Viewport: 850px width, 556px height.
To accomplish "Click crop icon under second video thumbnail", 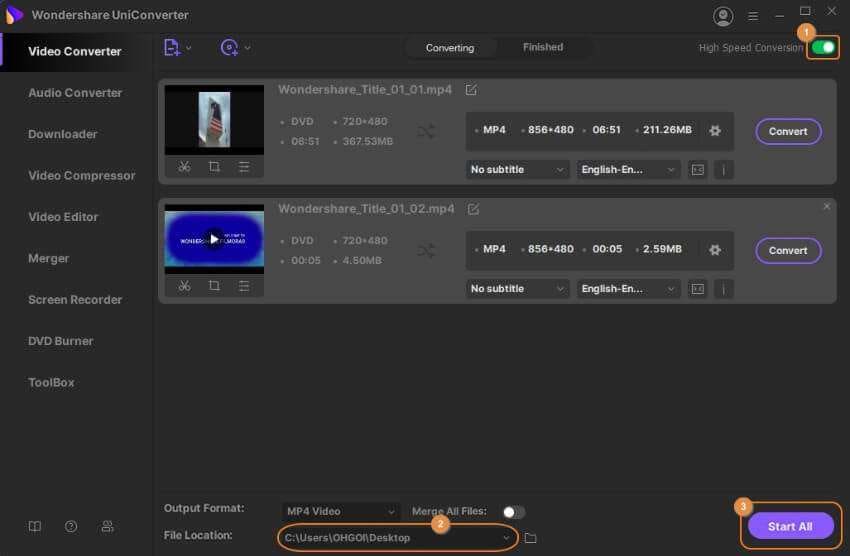I will click(x=214, y=286).
